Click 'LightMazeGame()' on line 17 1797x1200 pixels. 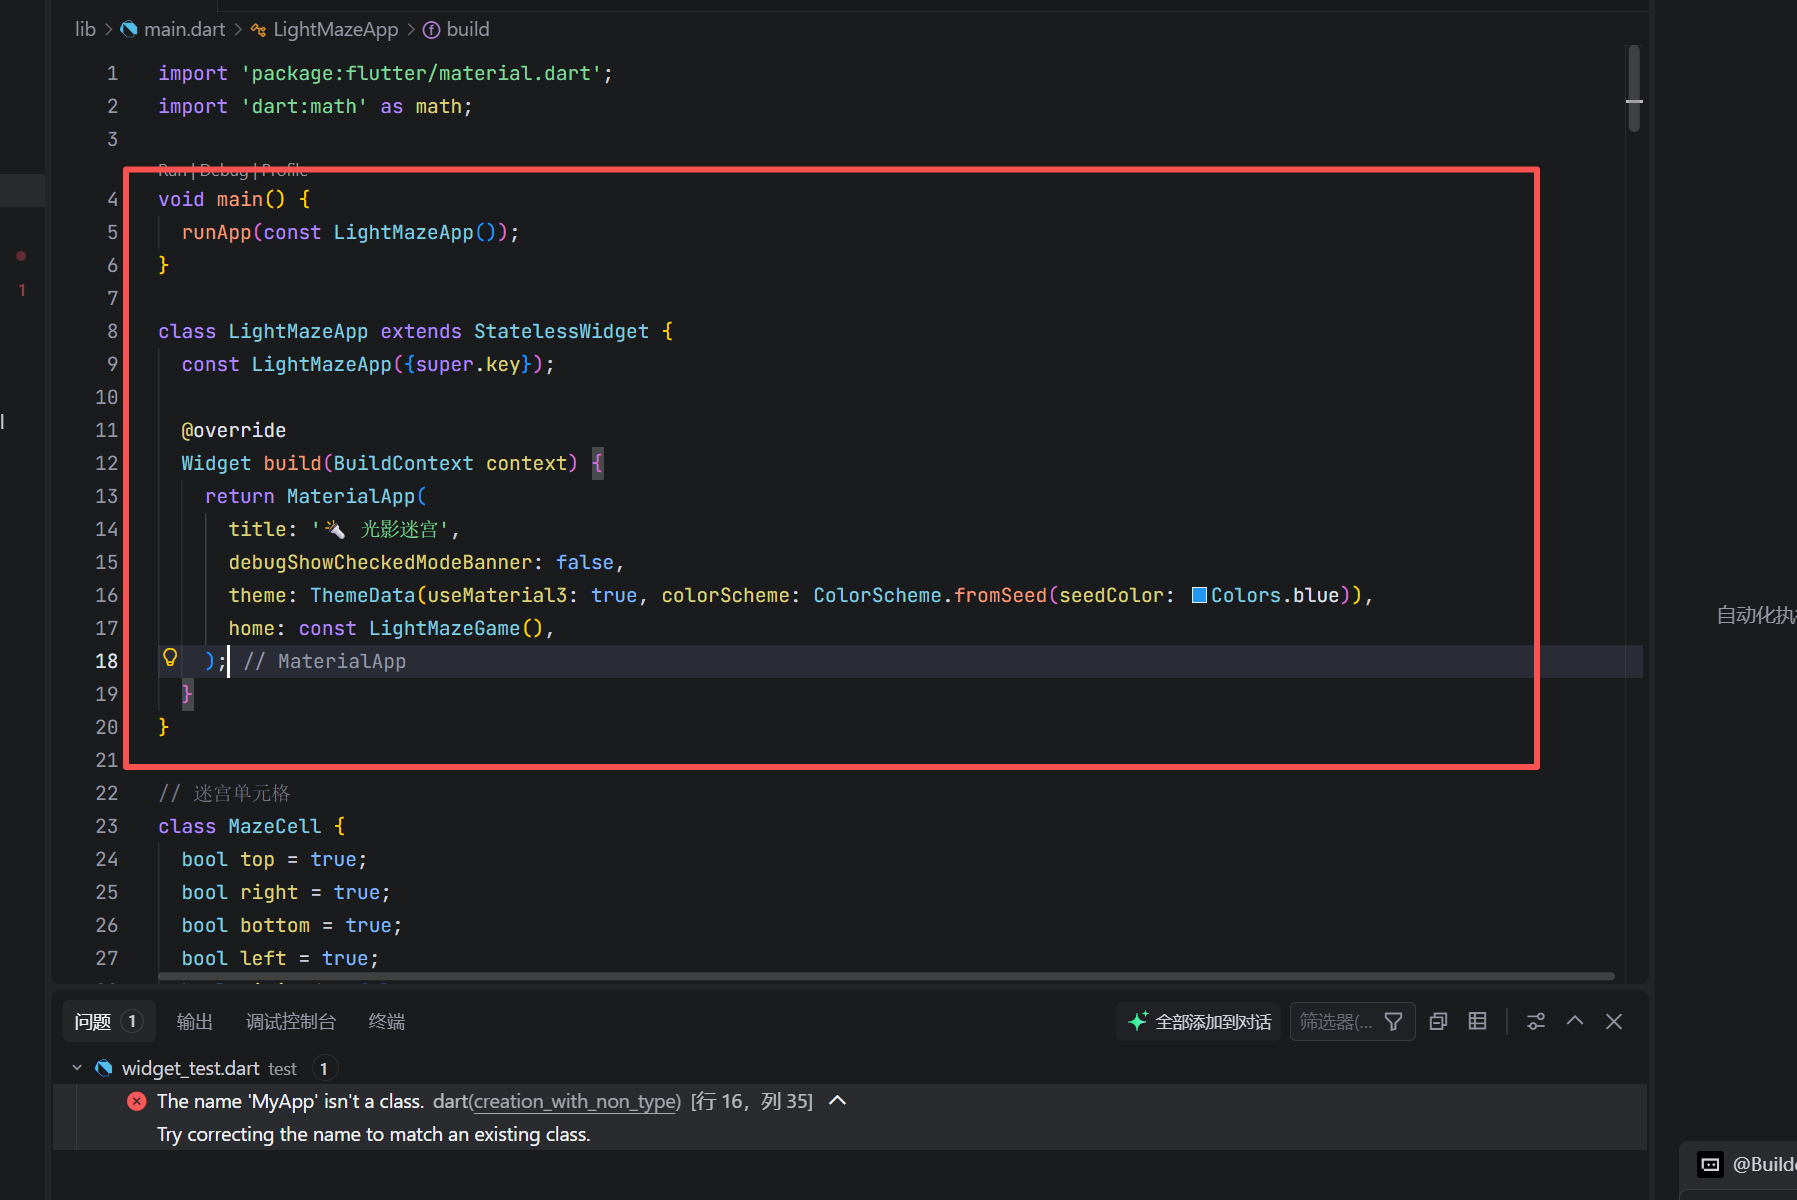456,628
